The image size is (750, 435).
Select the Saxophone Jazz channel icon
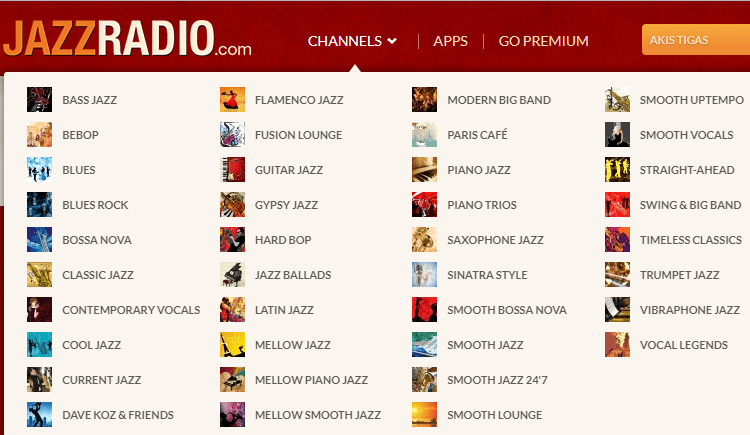click(x=424, y=239)
